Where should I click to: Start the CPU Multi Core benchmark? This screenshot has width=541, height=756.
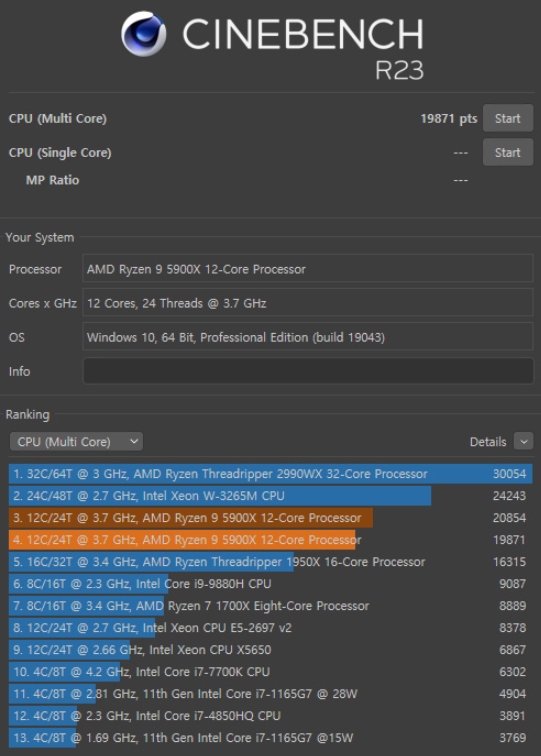(x=508, y=118)
